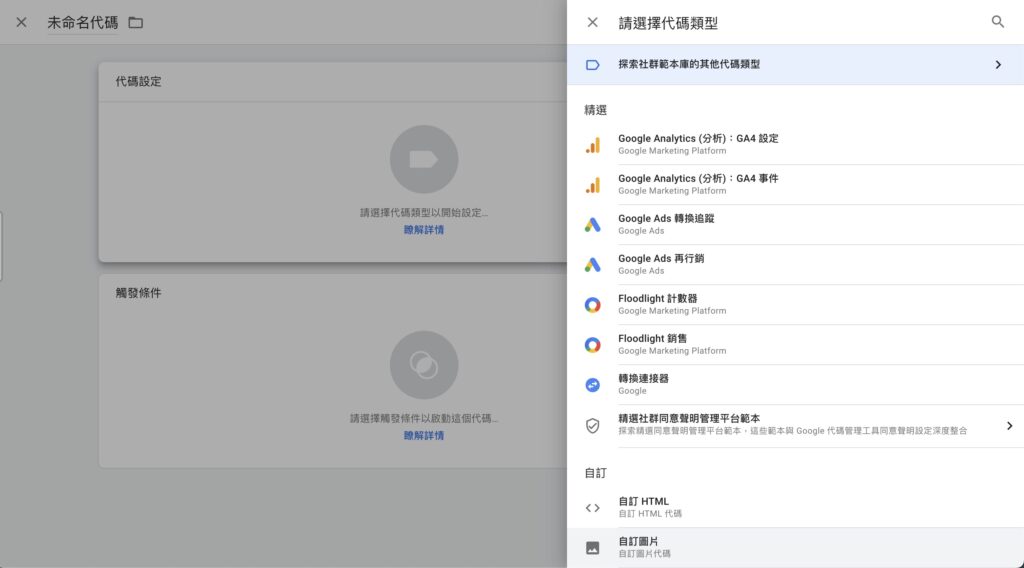Choose Google Ads 再行銷 tag type
Viewport: 1024px width, 568px height.
795,264
